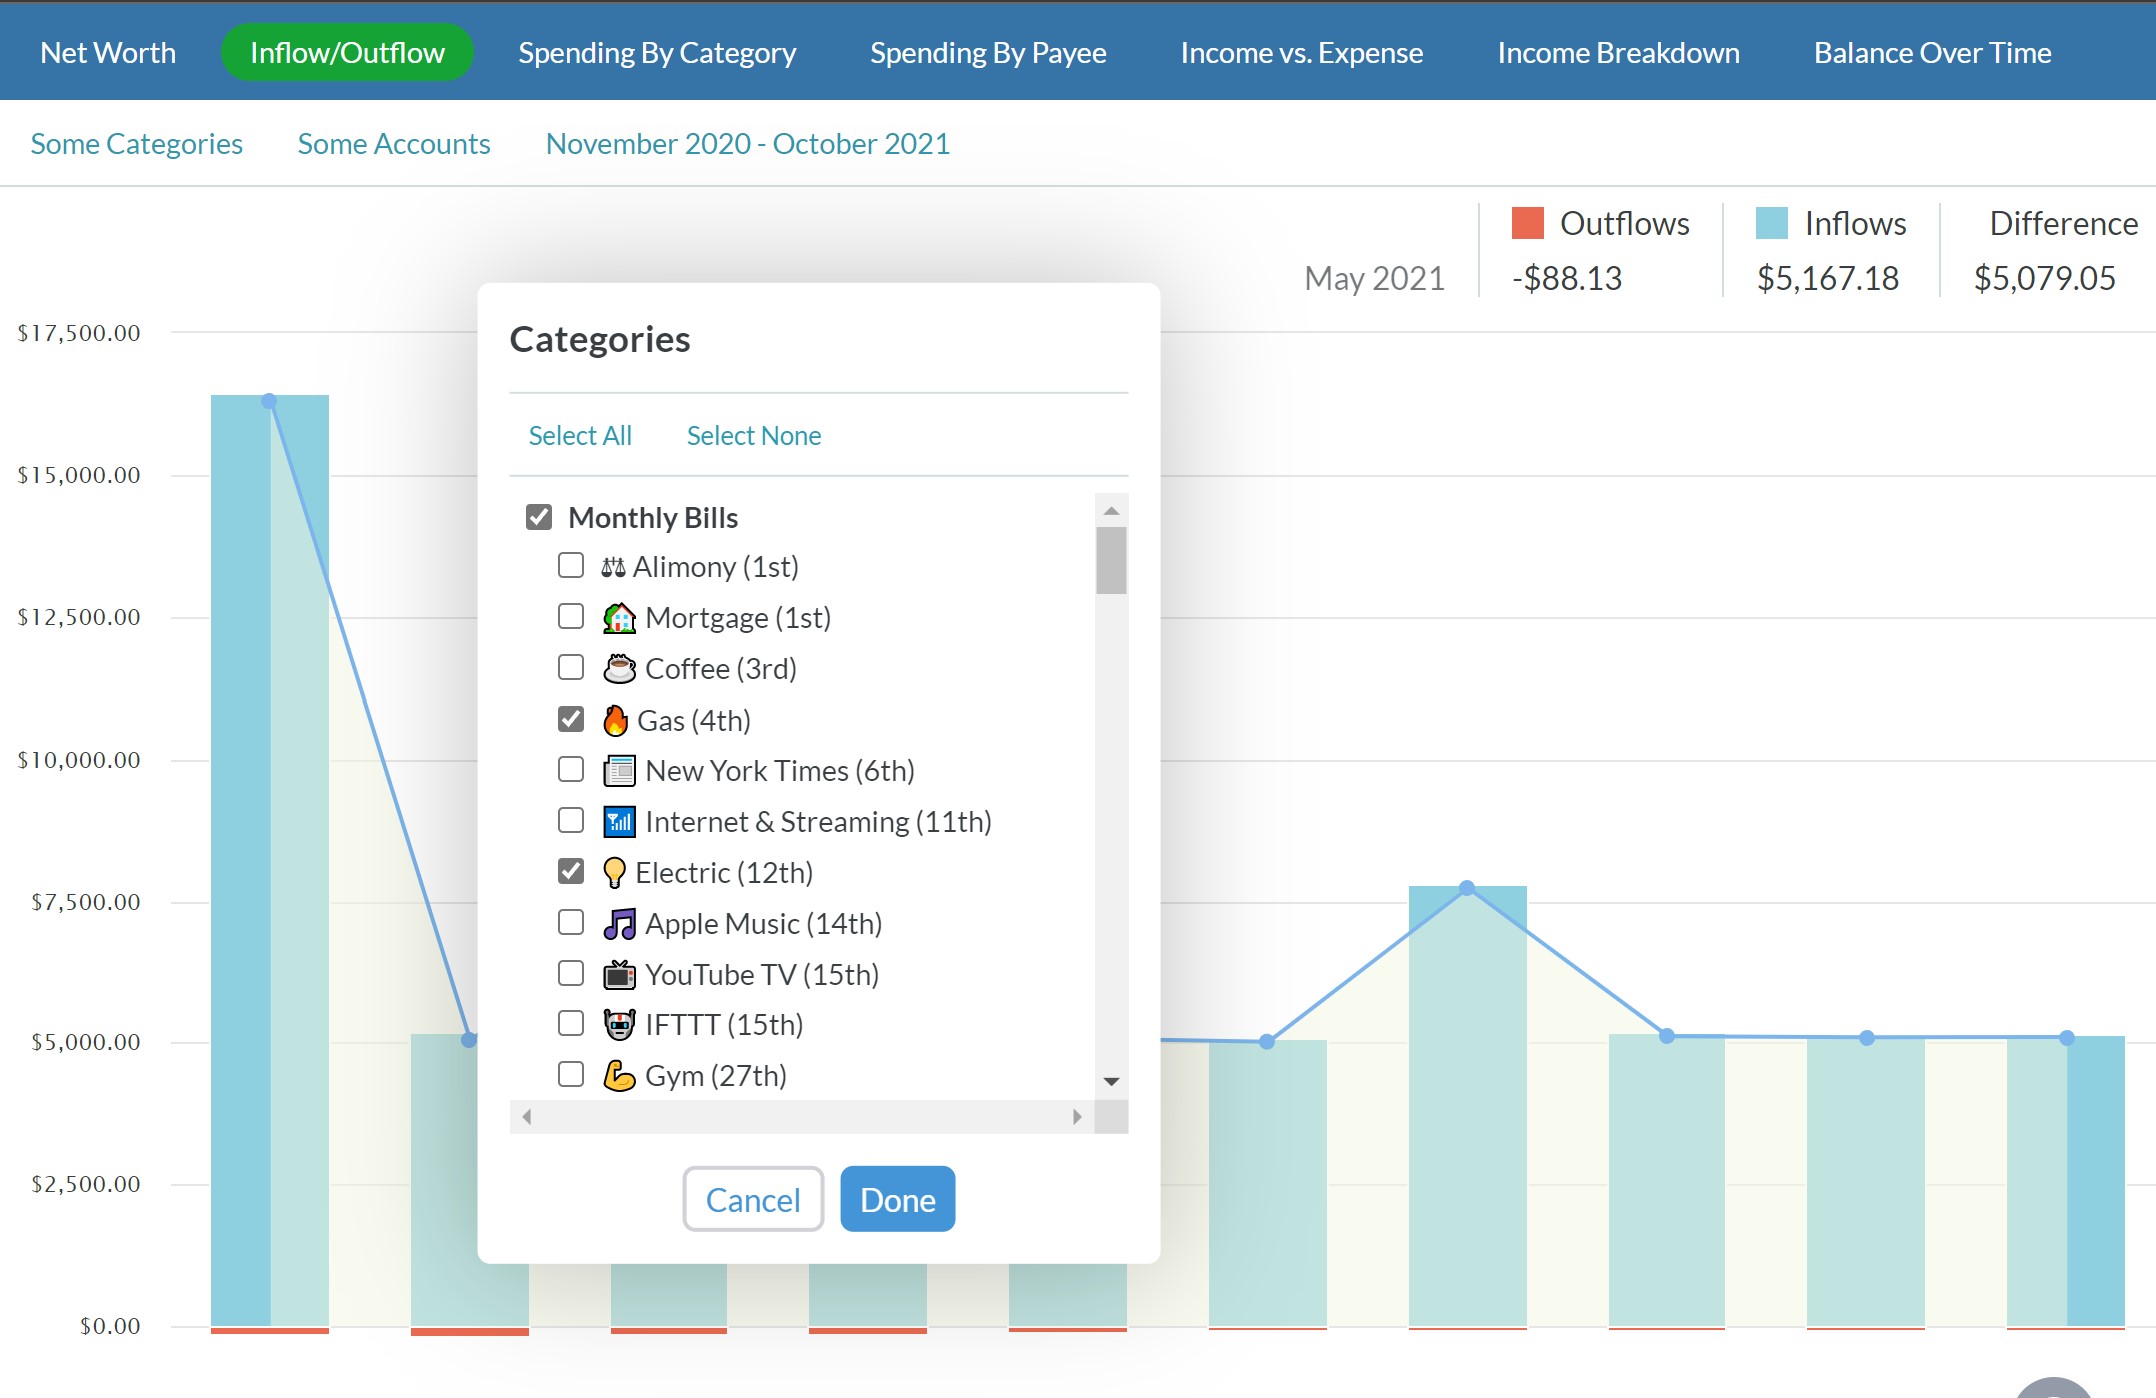
Task: Click the Gas flame icon
Action: pos(616,720)
